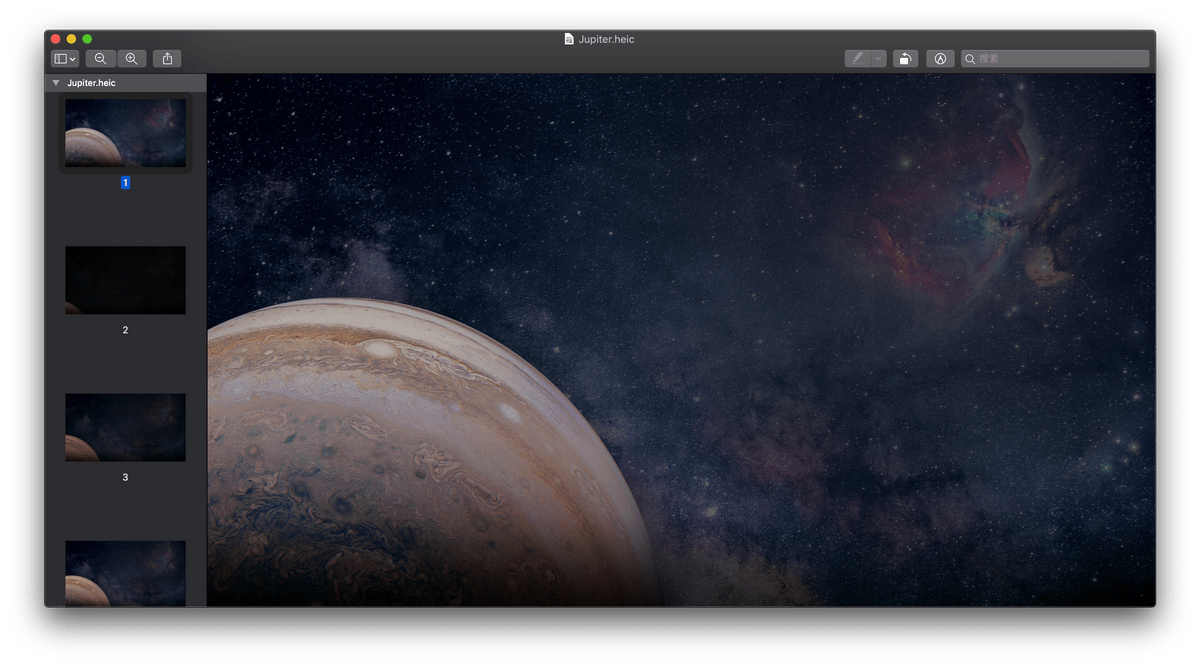The width and height of the screenshot is (1200, 666).
Task: Focus the search field
Action: coord(1055,59)
